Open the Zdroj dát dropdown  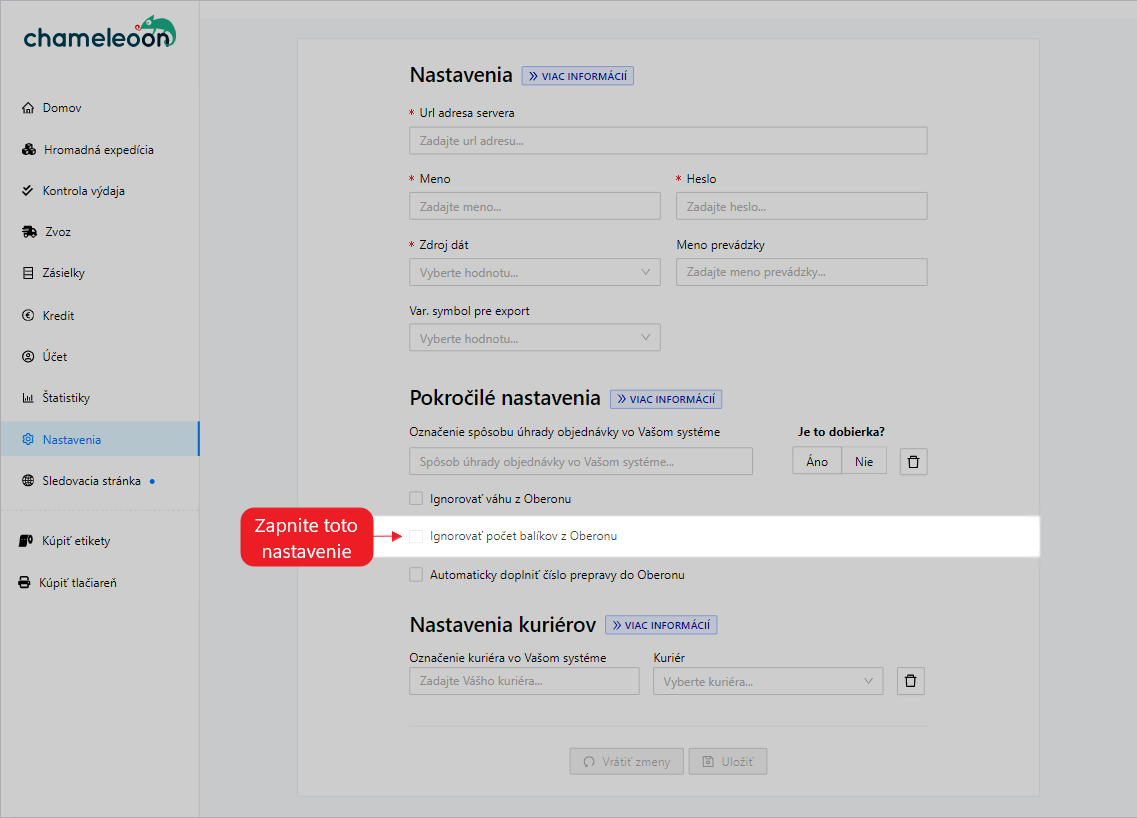point(534,272)
